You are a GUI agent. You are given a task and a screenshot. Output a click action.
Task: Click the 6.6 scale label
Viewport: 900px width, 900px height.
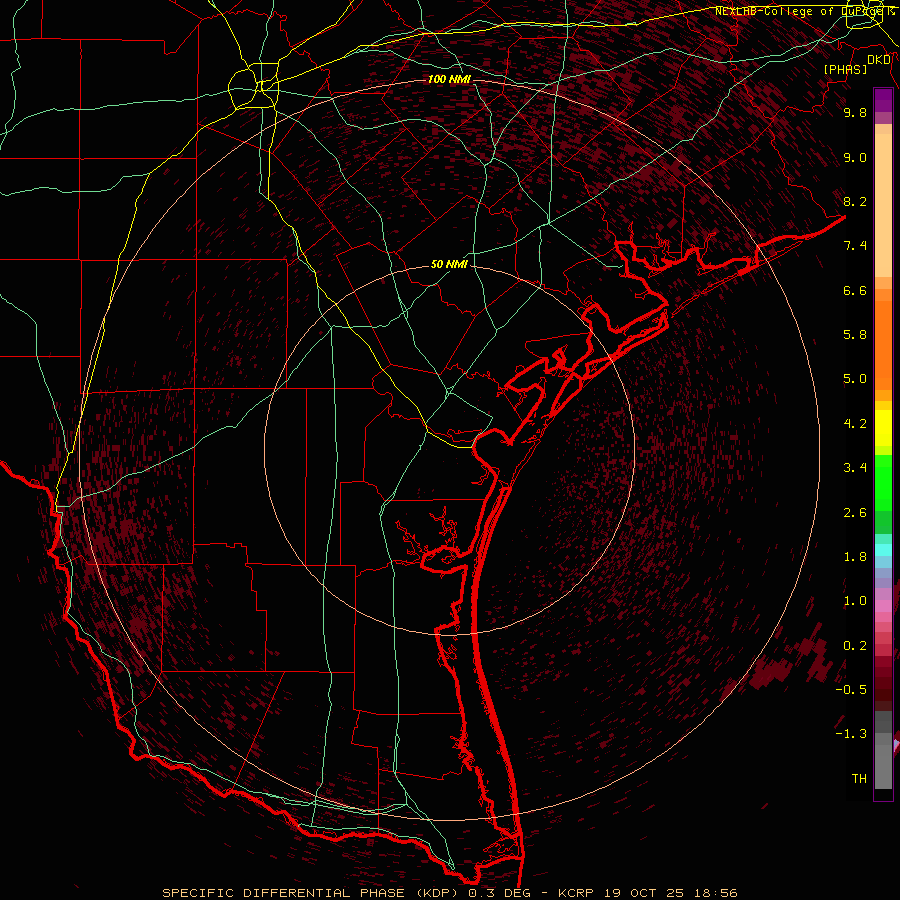855,290
